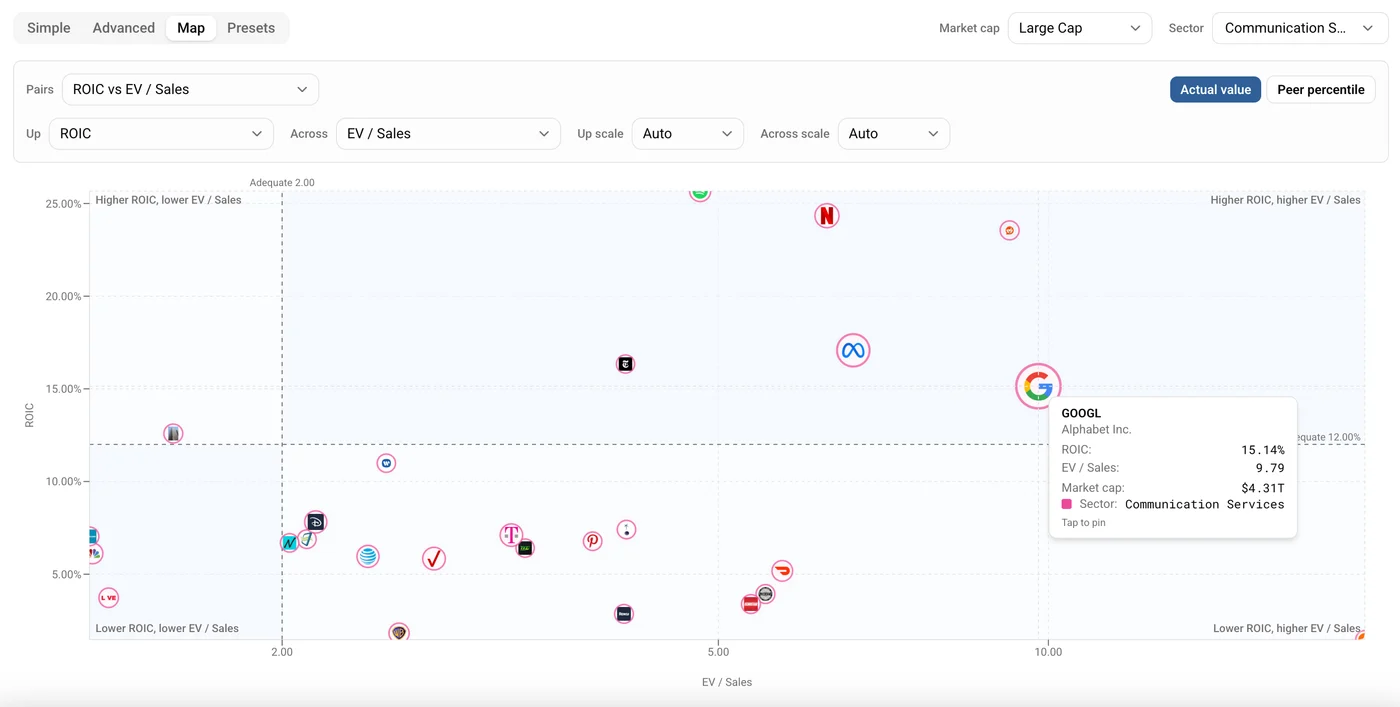This screenshot has width=1400, height=707.
Task: Switch to the Simple tab
Action: [49, 28]
